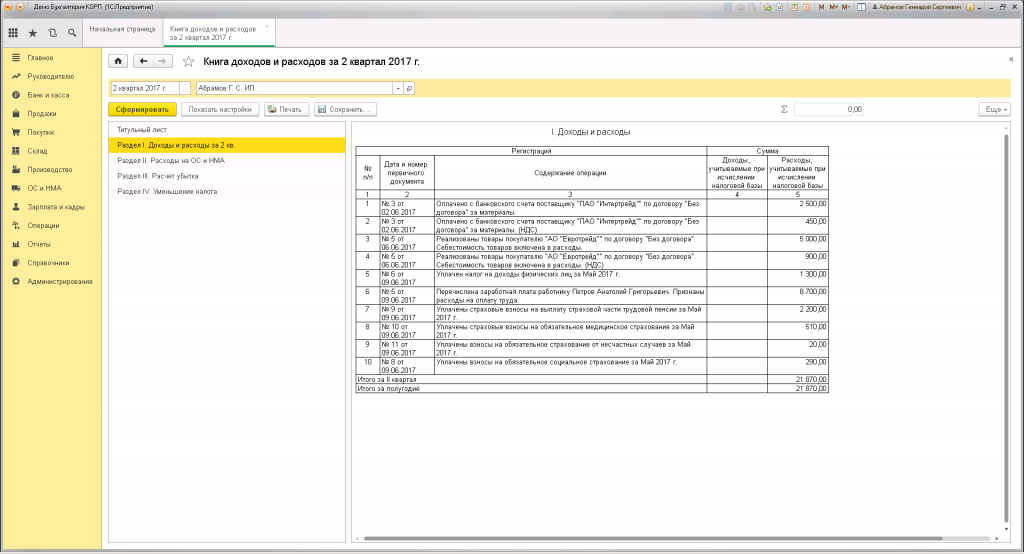
Task: Navigate forward with the right arrow
Action: (162, 61)
